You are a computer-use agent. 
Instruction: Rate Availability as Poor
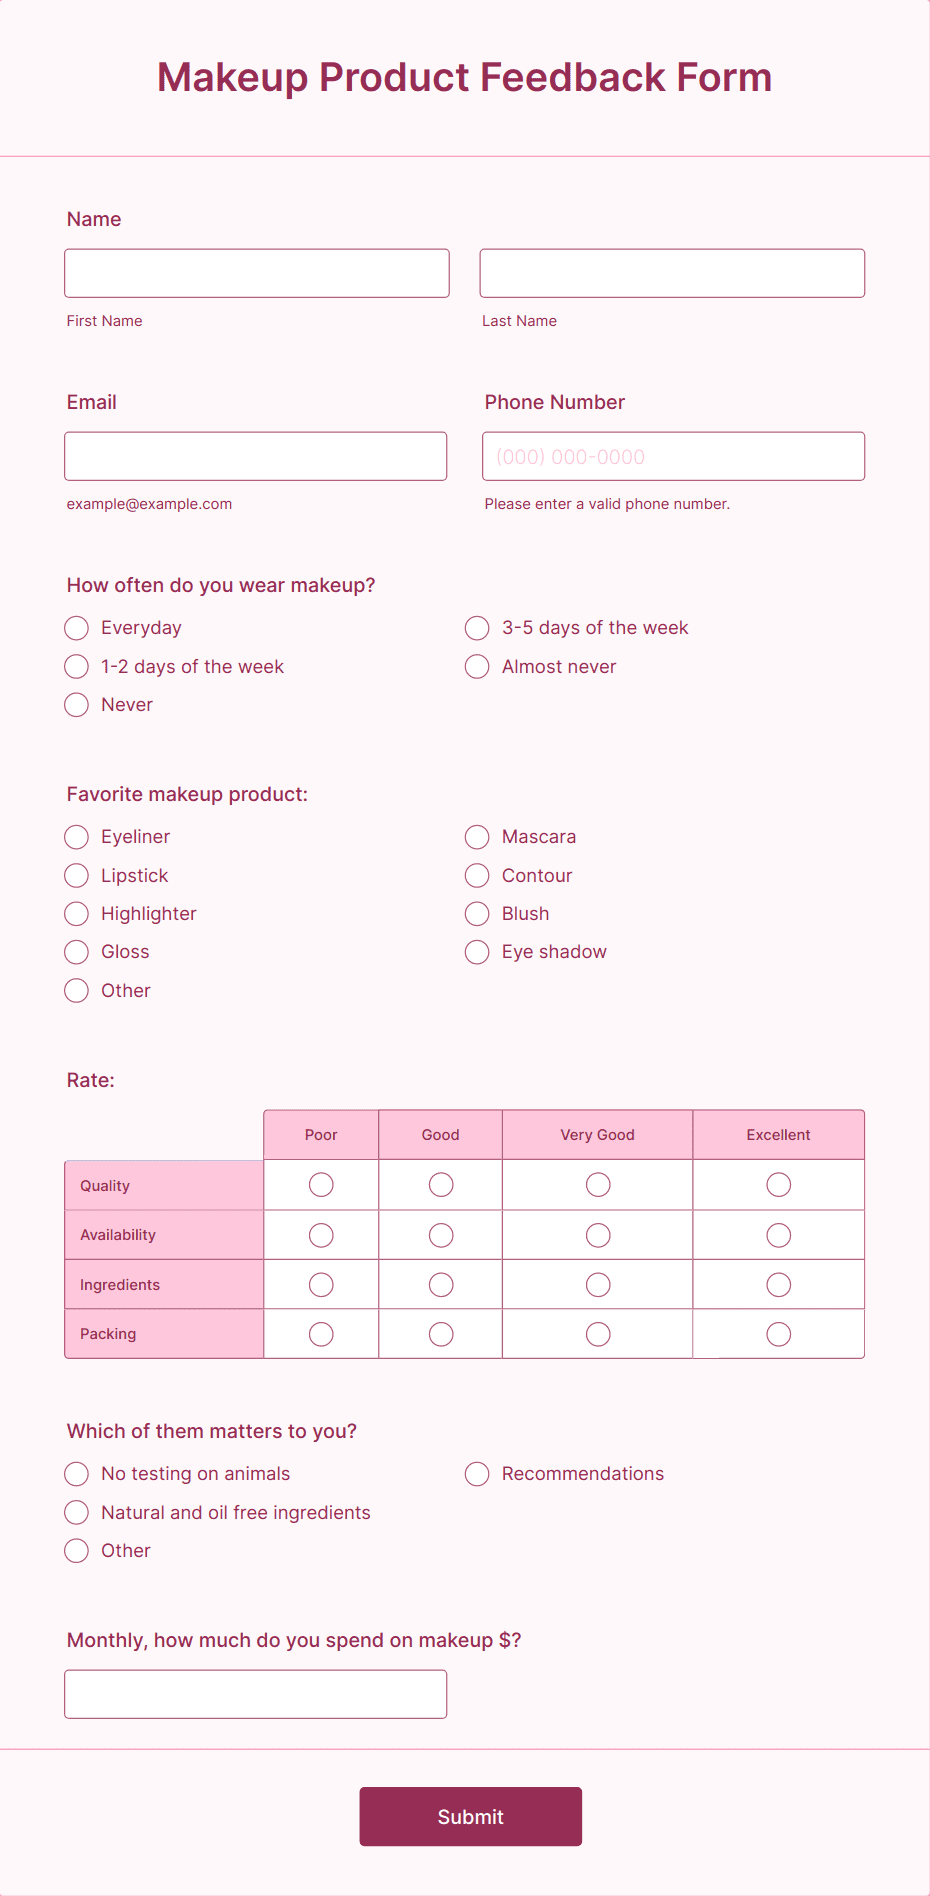pyautogui.click(x=321, y=1235)
